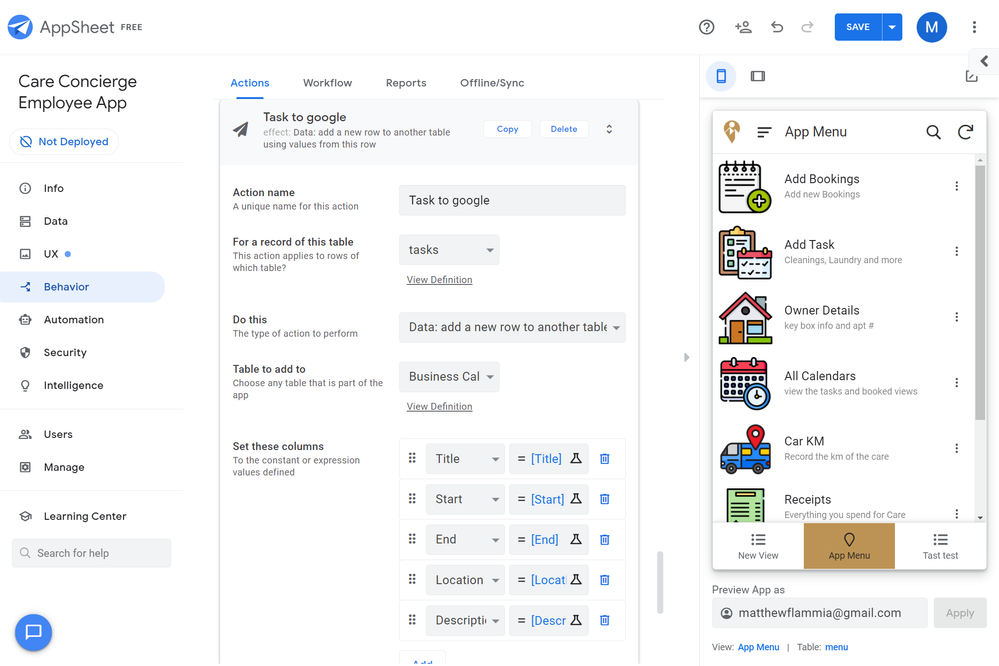Viewport: 999px width, 666px height.
Task: Delete the Location column assignment
Action: pyautogui.click(x=605, y=580)
